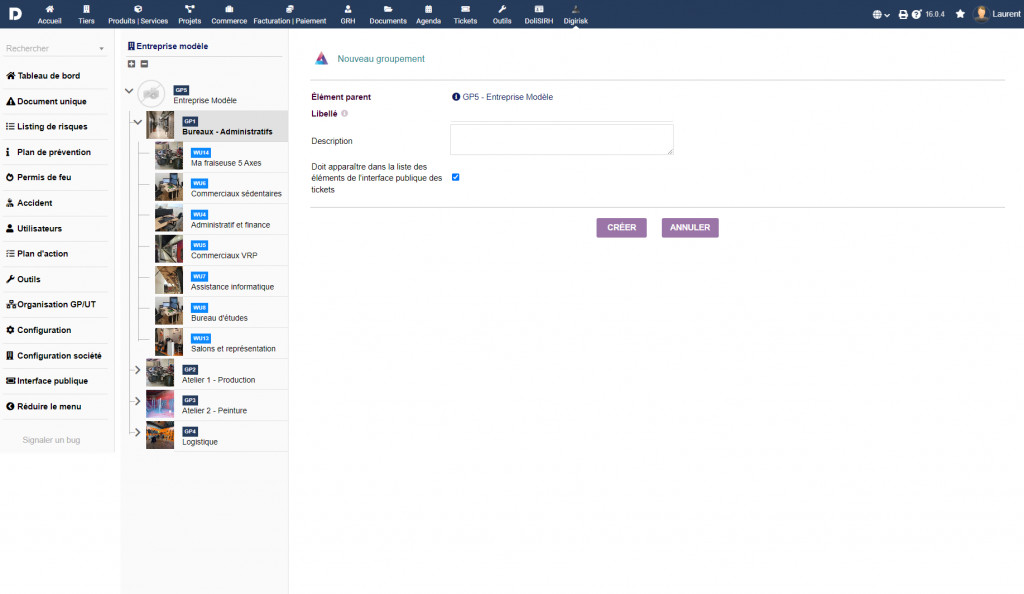Expand the GP2 Atelier 1 - Production node
Screen dimensions: 1024x594
137,370
